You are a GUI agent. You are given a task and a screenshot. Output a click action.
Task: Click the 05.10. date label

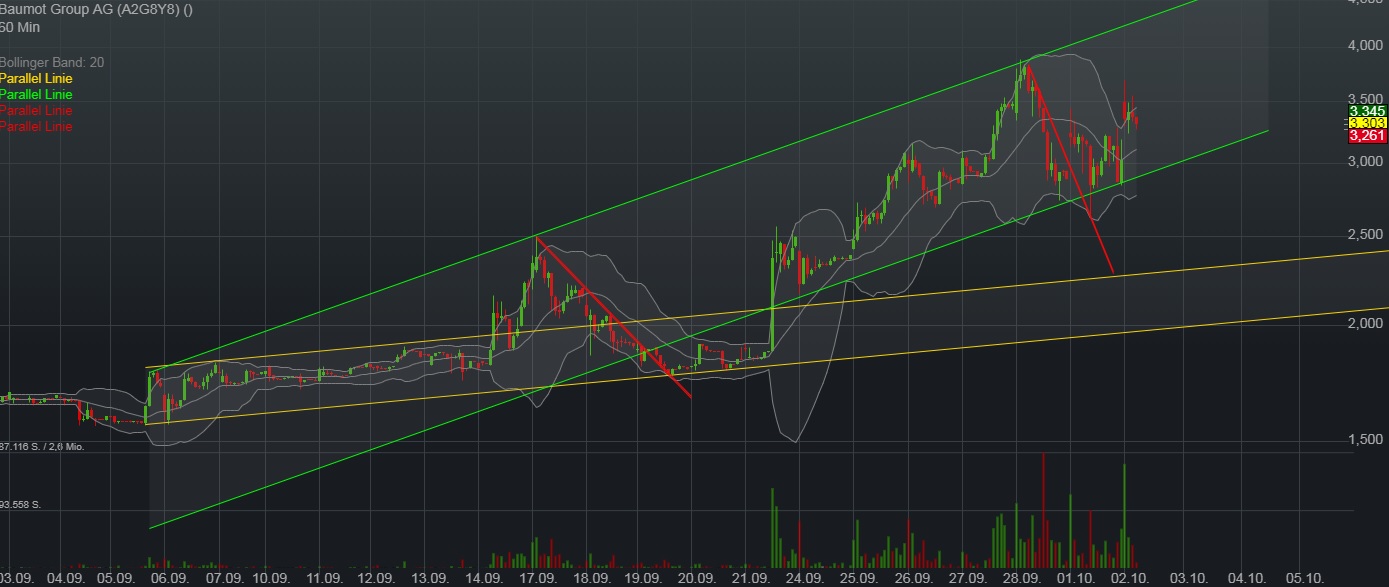coord(1305,579)
